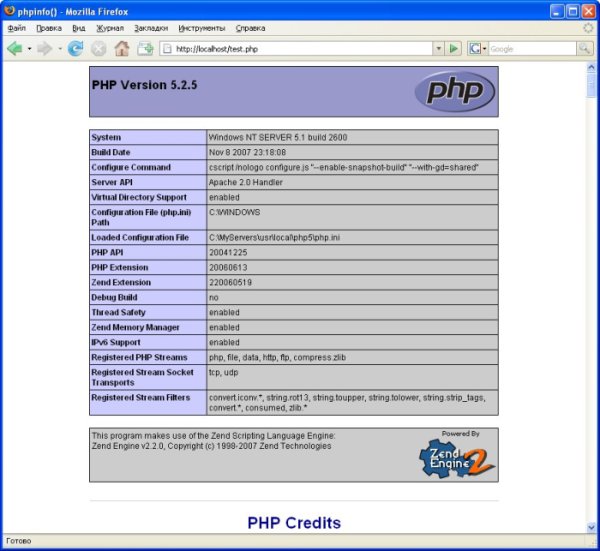Open the Инструменты menu
600x551 pixels.
[202, 28]
